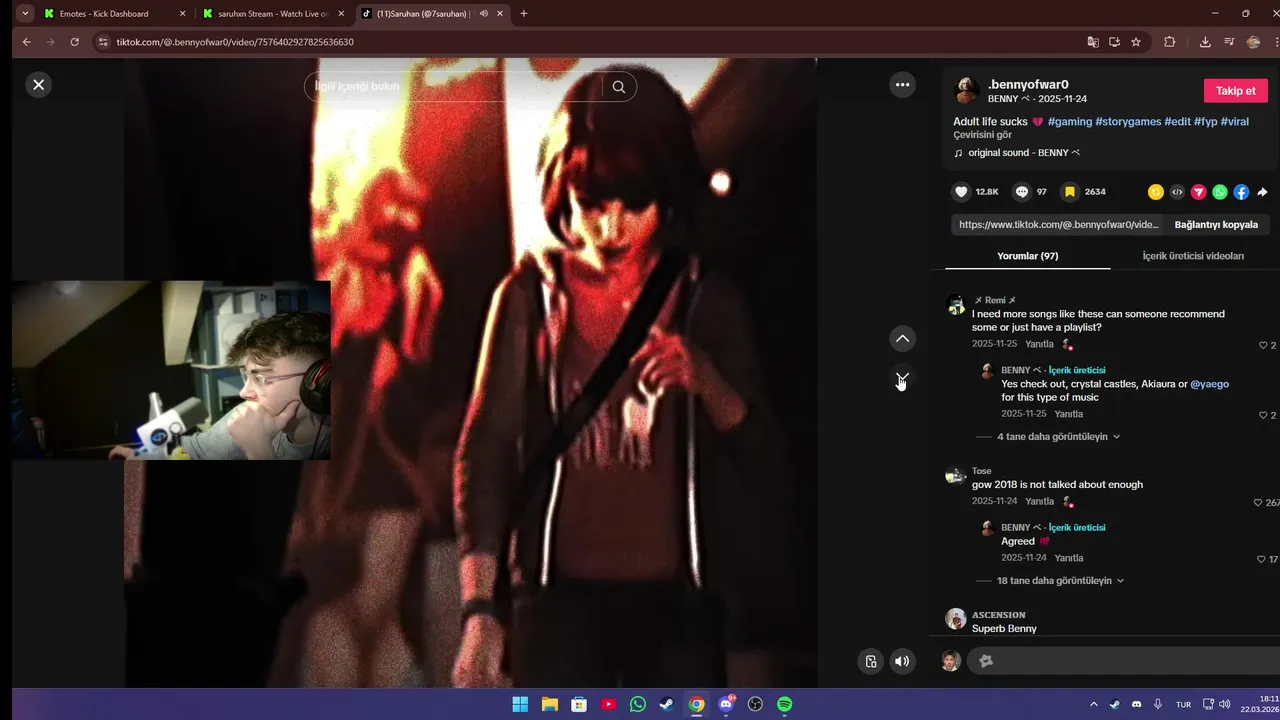Close the video viewer with the X button
The width and height of the screenshot is (1280, 720).
[38, 85]
